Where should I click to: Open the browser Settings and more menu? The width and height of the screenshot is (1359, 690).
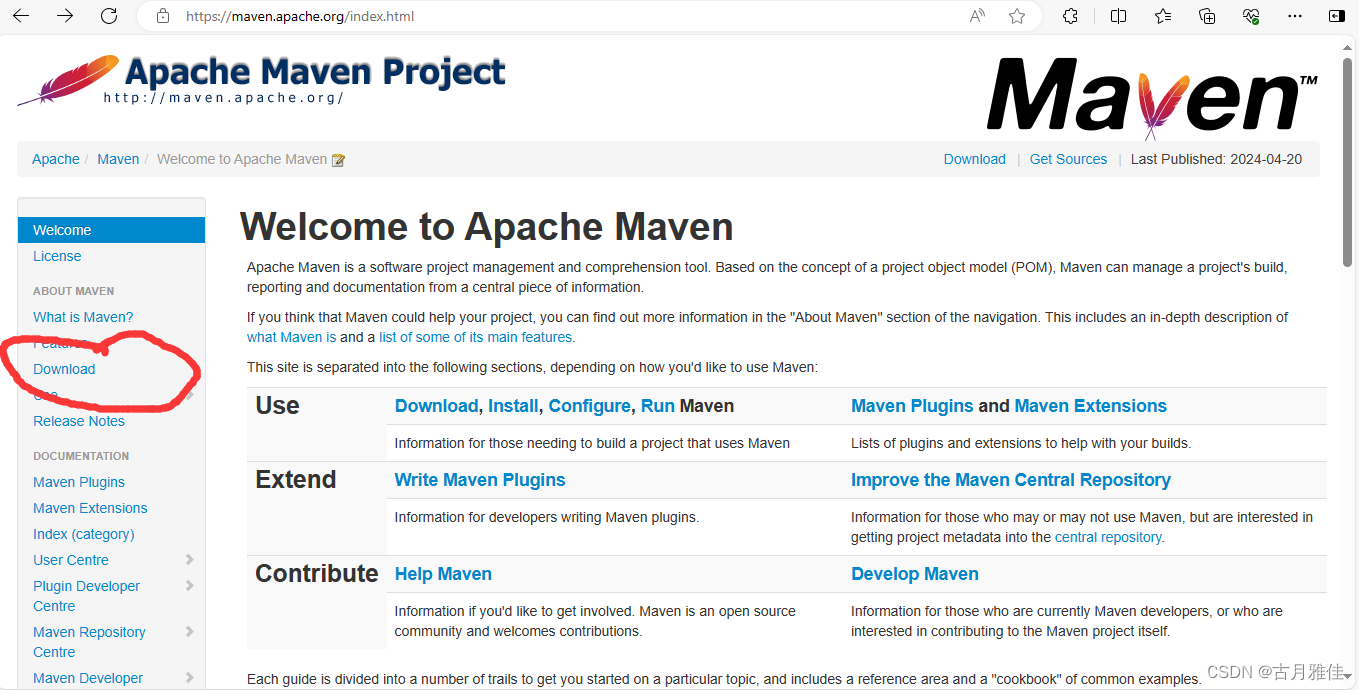(x=1295, y=16)
